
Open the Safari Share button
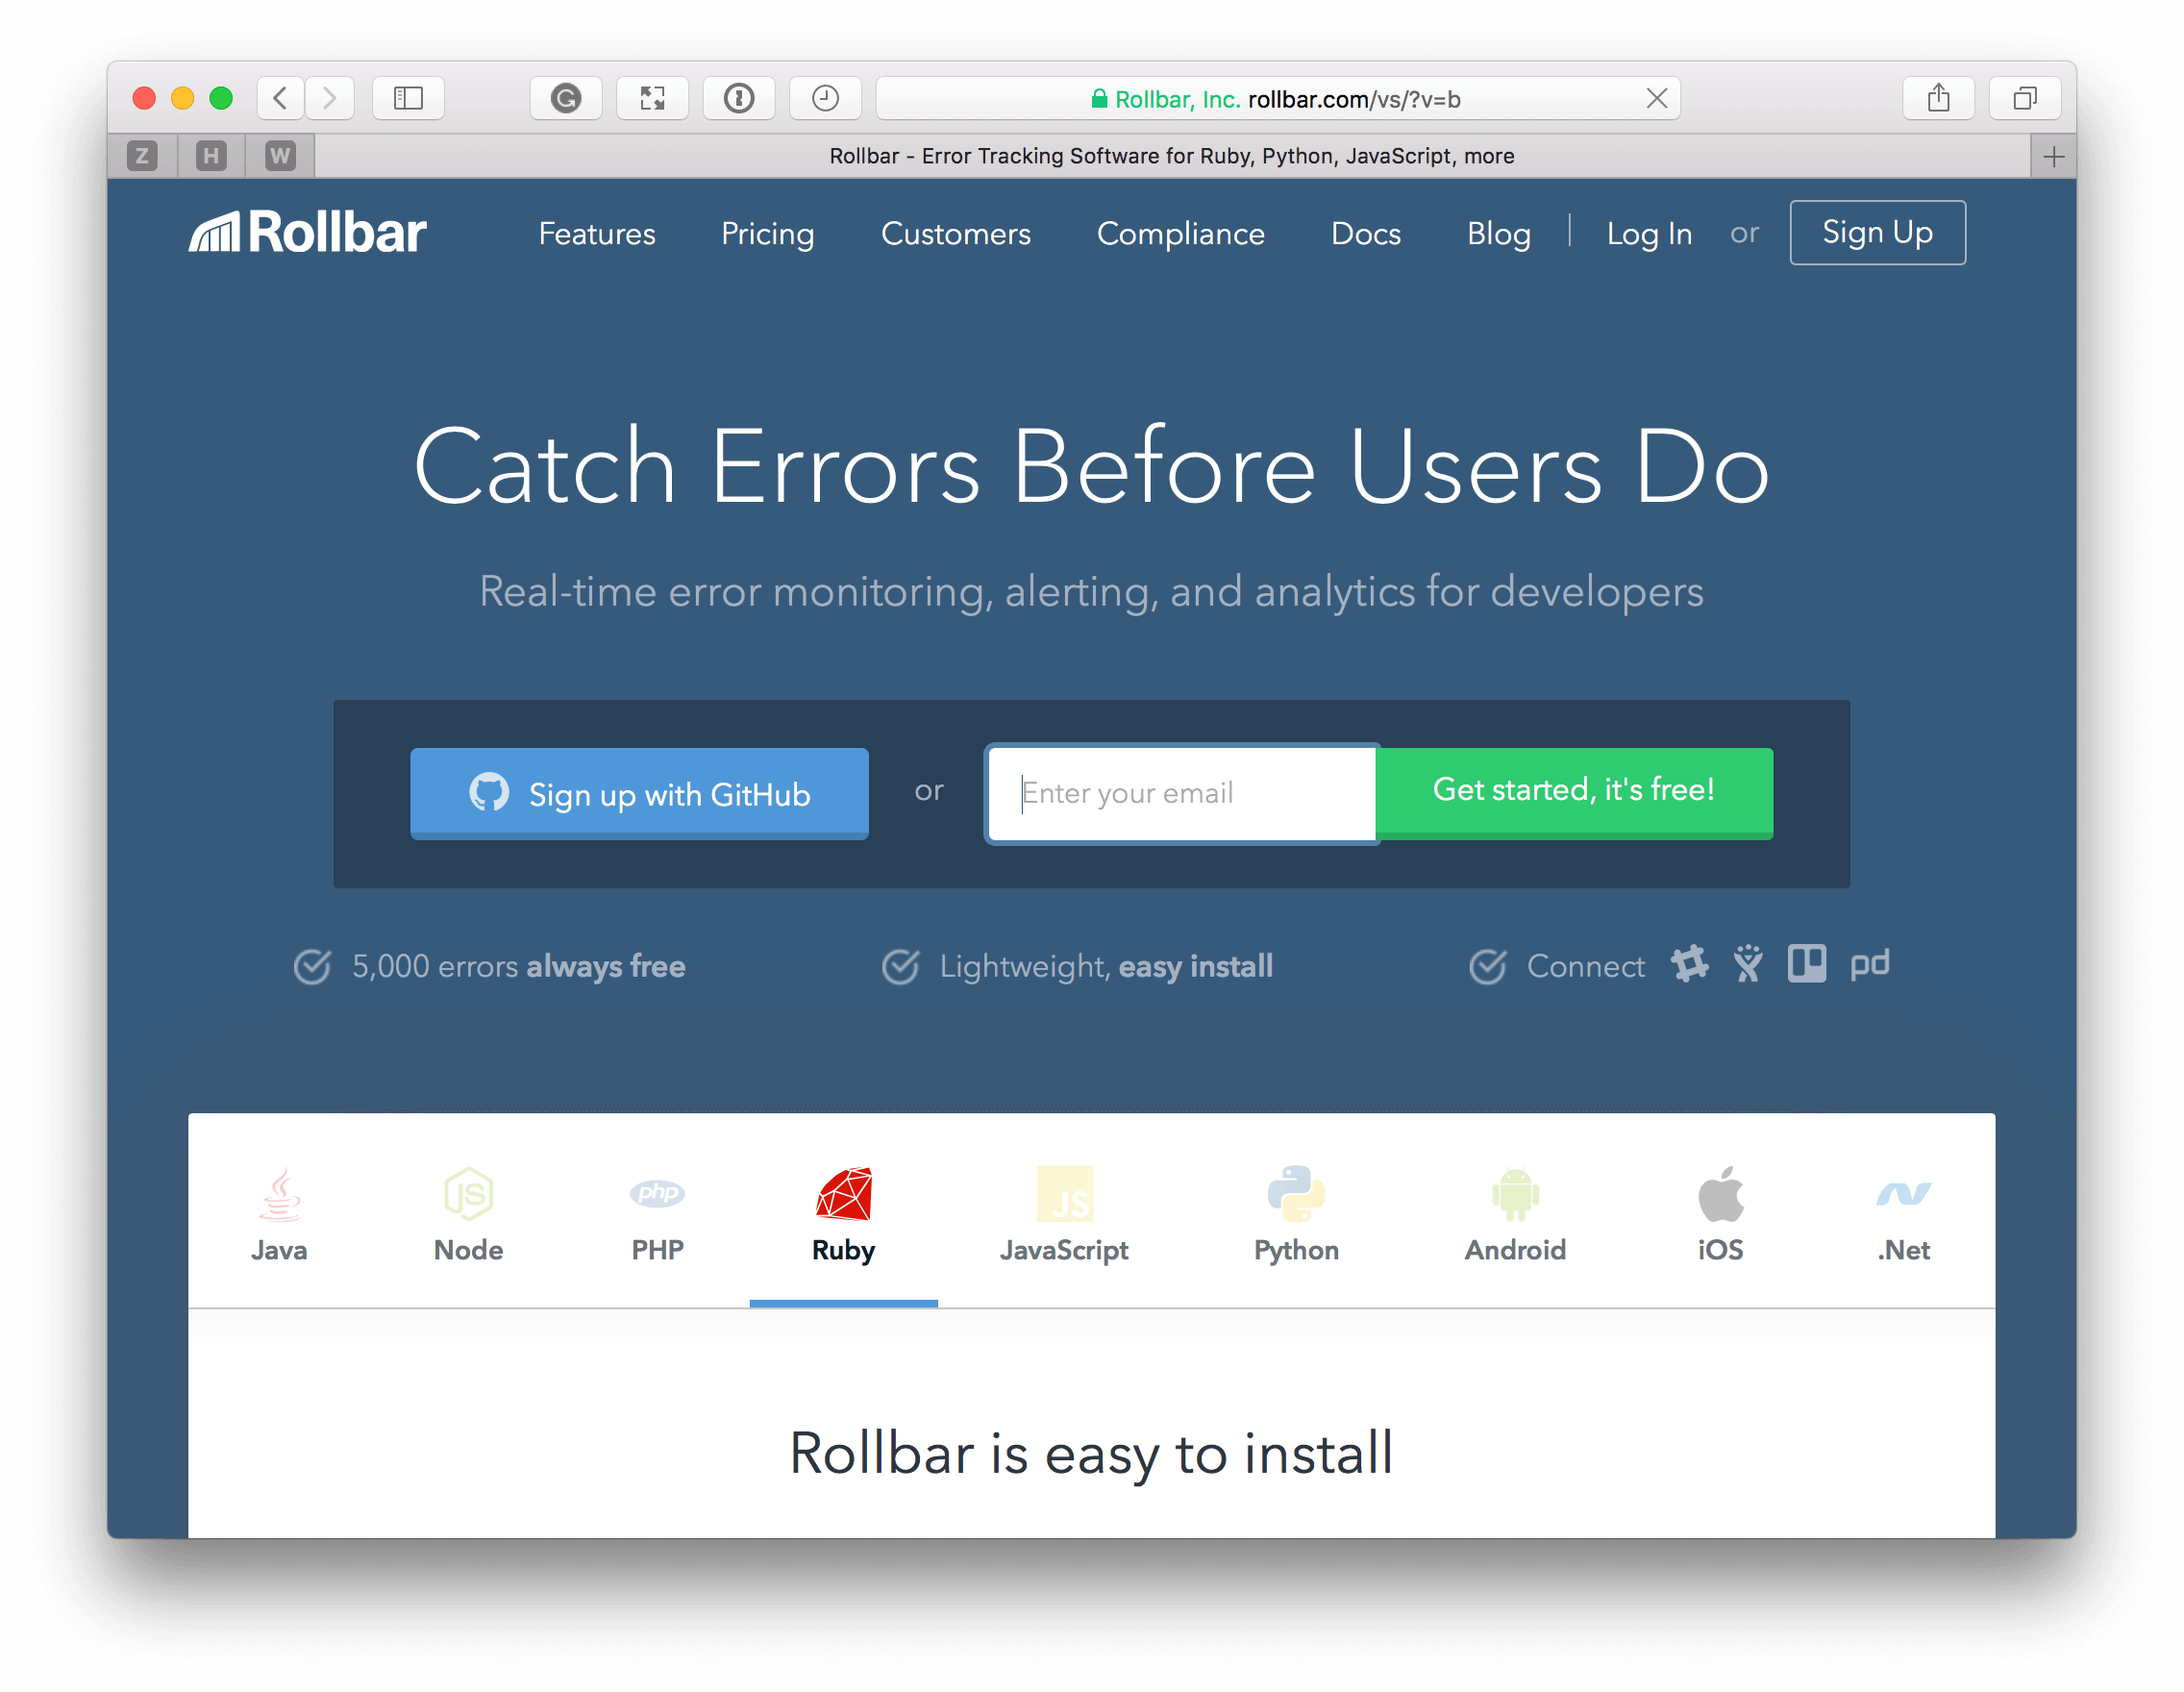point(1938,98)
